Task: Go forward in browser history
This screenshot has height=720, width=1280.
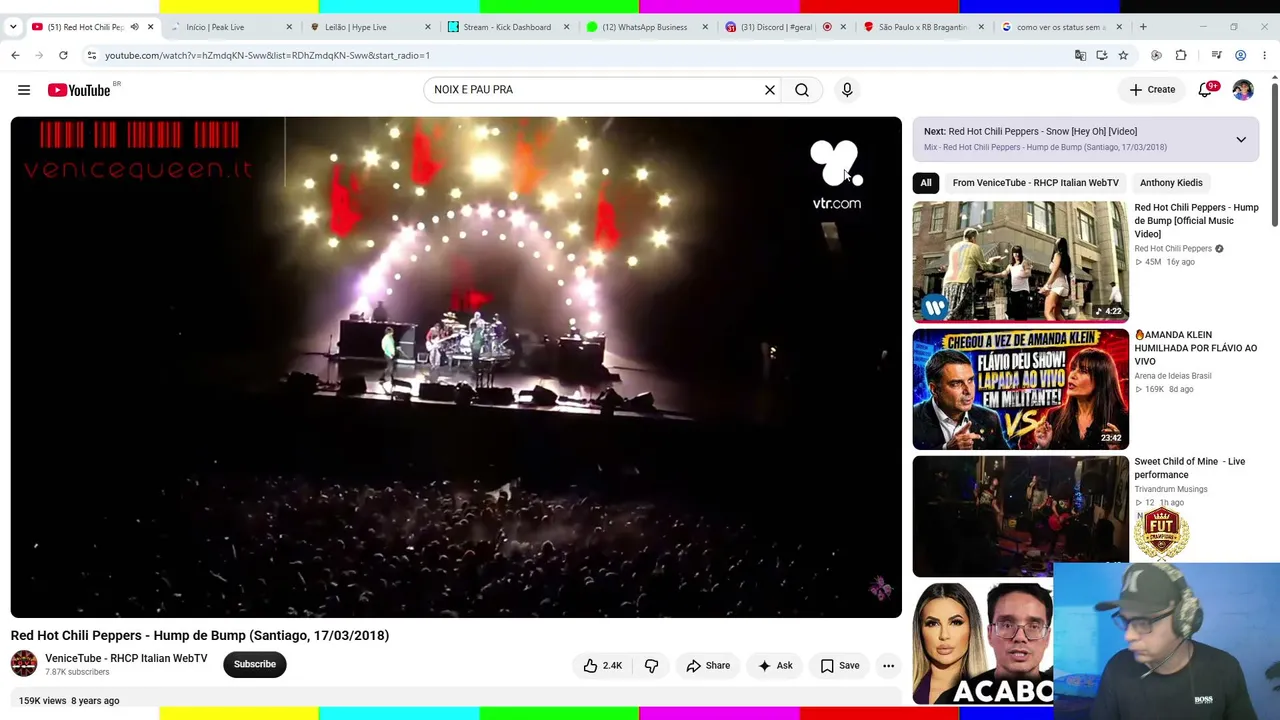Action: (39, 55)
